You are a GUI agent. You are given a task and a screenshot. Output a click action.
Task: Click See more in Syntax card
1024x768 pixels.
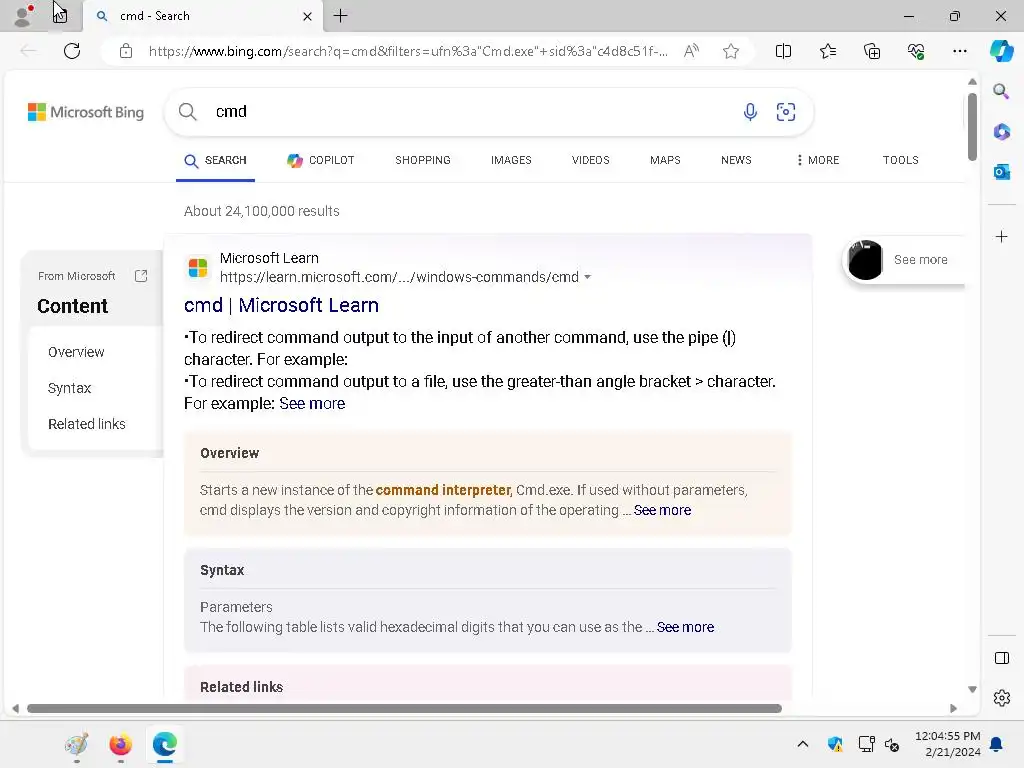(685, 627)
